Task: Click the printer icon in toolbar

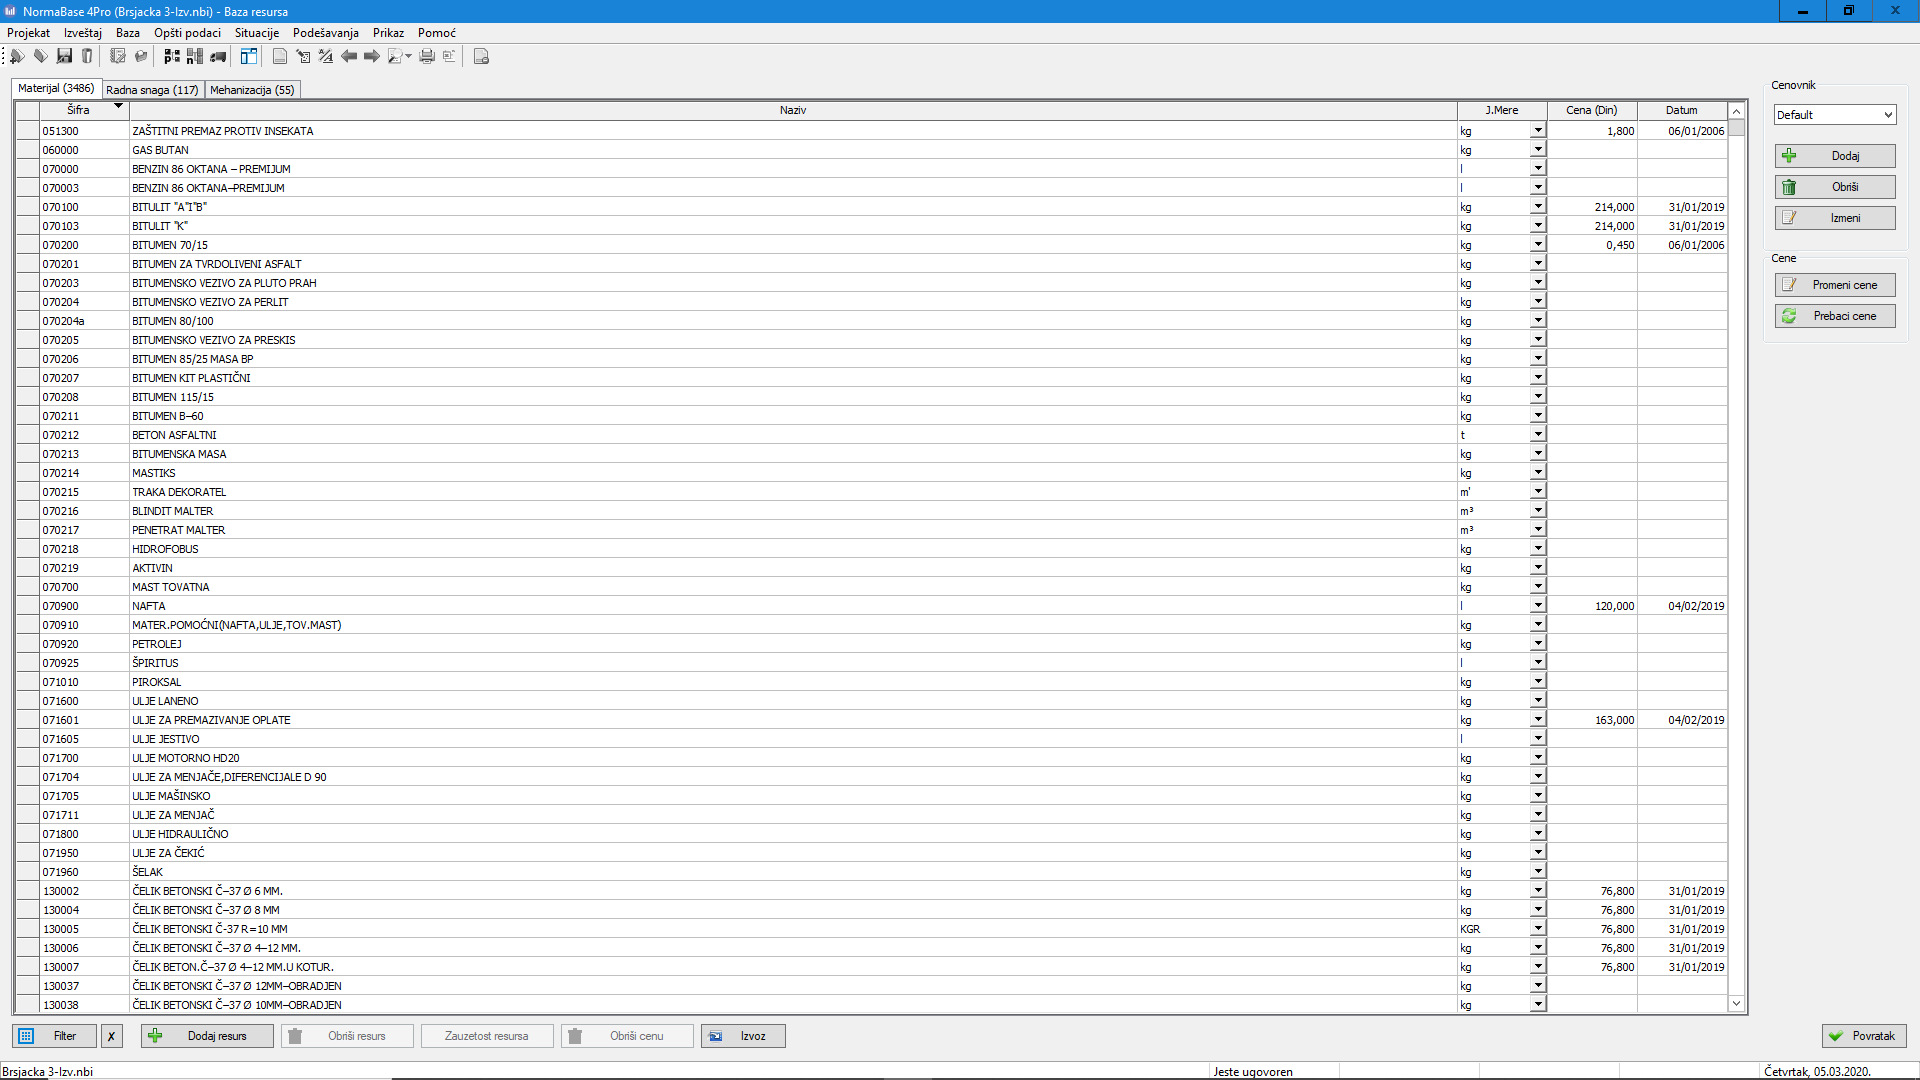Action: point(427,56)
